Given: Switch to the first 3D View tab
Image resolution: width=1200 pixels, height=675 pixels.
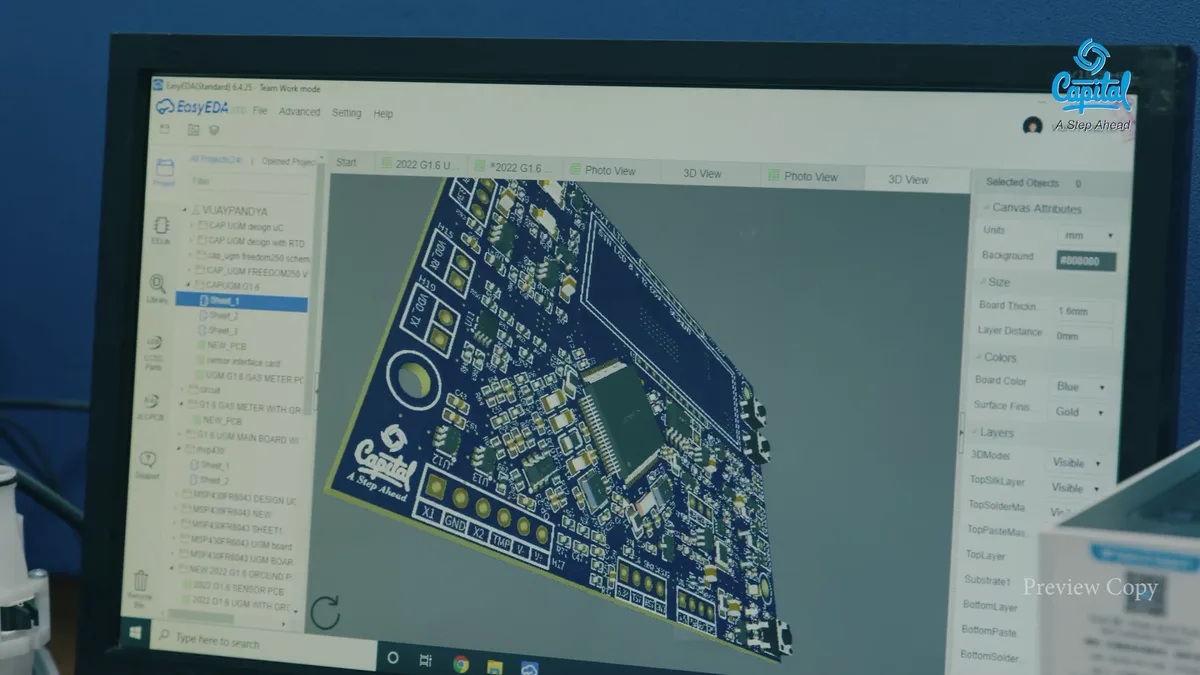Looking at the screenshot, I should point(703,174).
